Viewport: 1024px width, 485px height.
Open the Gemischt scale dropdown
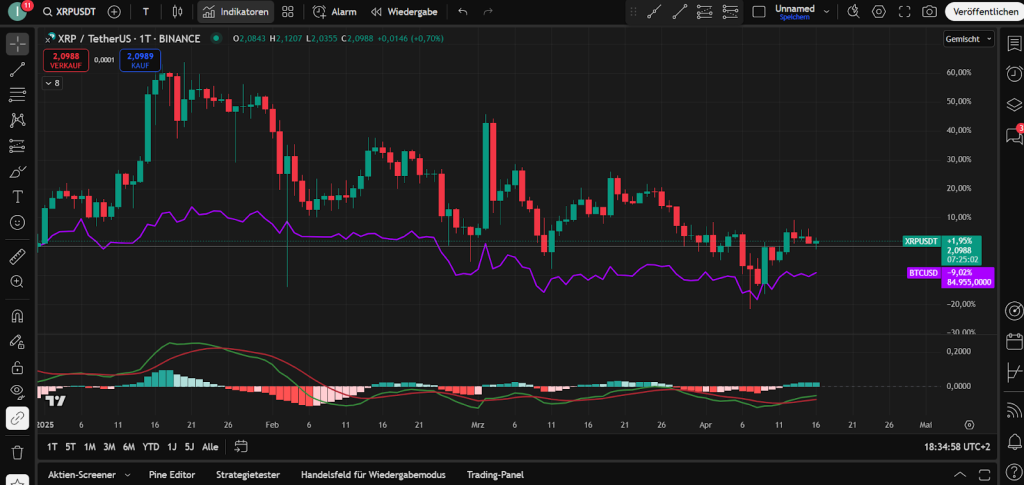click(968, 39)
